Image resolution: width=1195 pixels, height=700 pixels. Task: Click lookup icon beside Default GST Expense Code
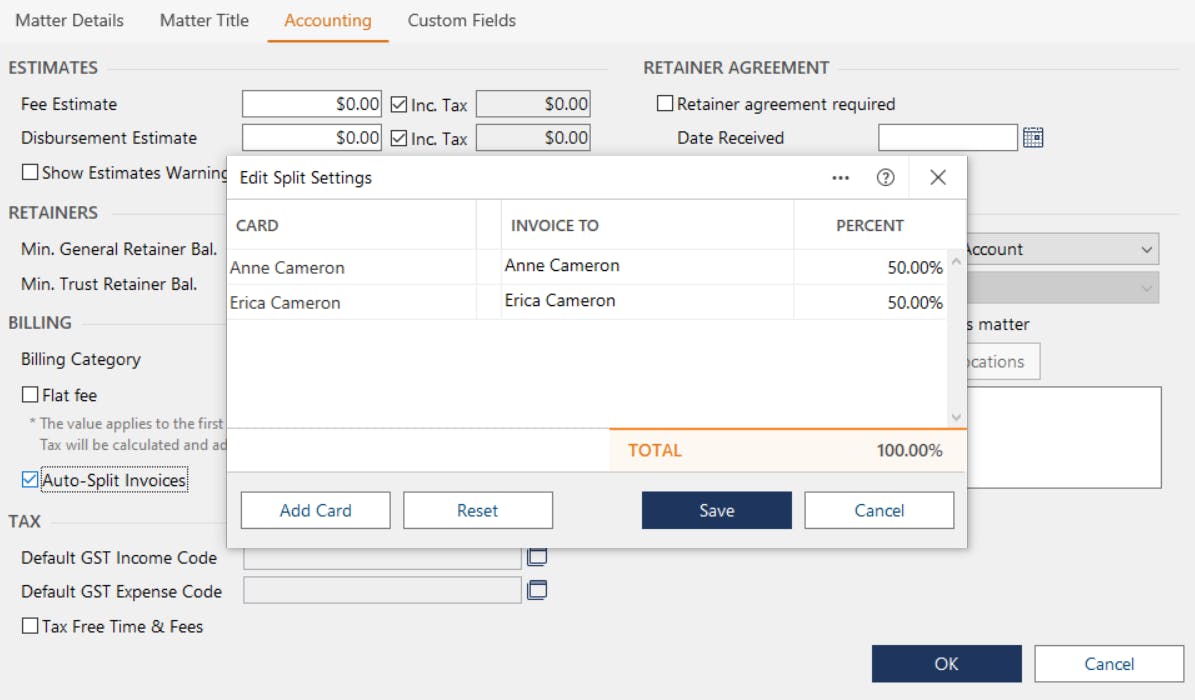[537, 591]
